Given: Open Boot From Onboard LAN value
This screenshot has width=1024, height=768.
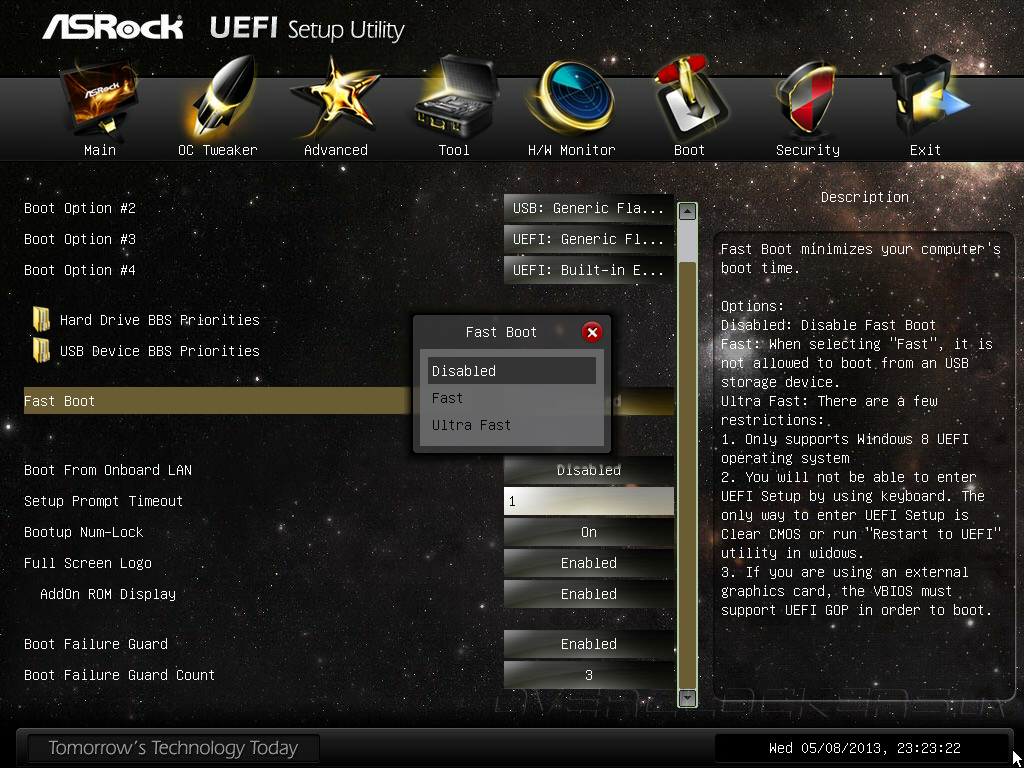Looking at the screenshot, I should [x=588, y=470].
